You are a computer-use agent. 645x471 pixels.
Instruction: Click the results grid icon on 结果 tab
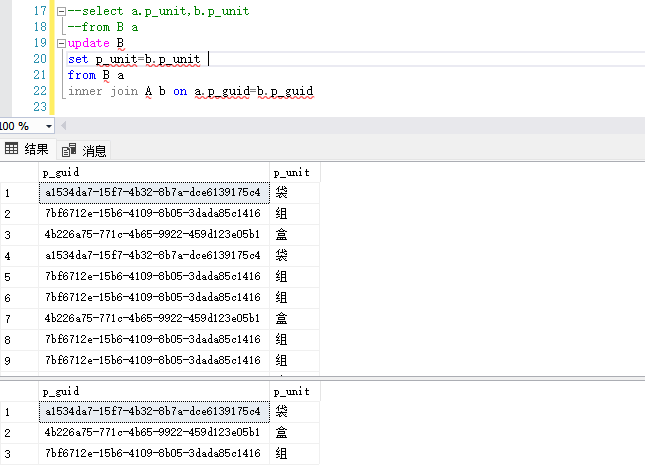pyautogui.click(x=11, y=148)
